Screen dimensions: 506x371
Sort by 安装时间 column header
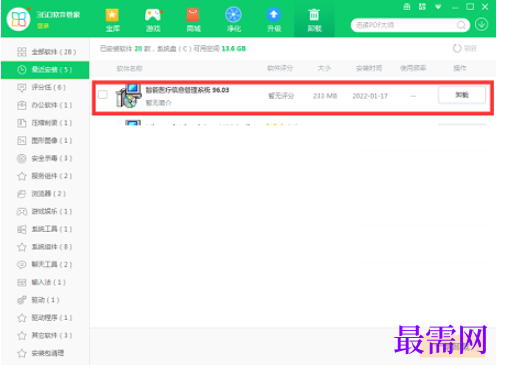point(369,68)
